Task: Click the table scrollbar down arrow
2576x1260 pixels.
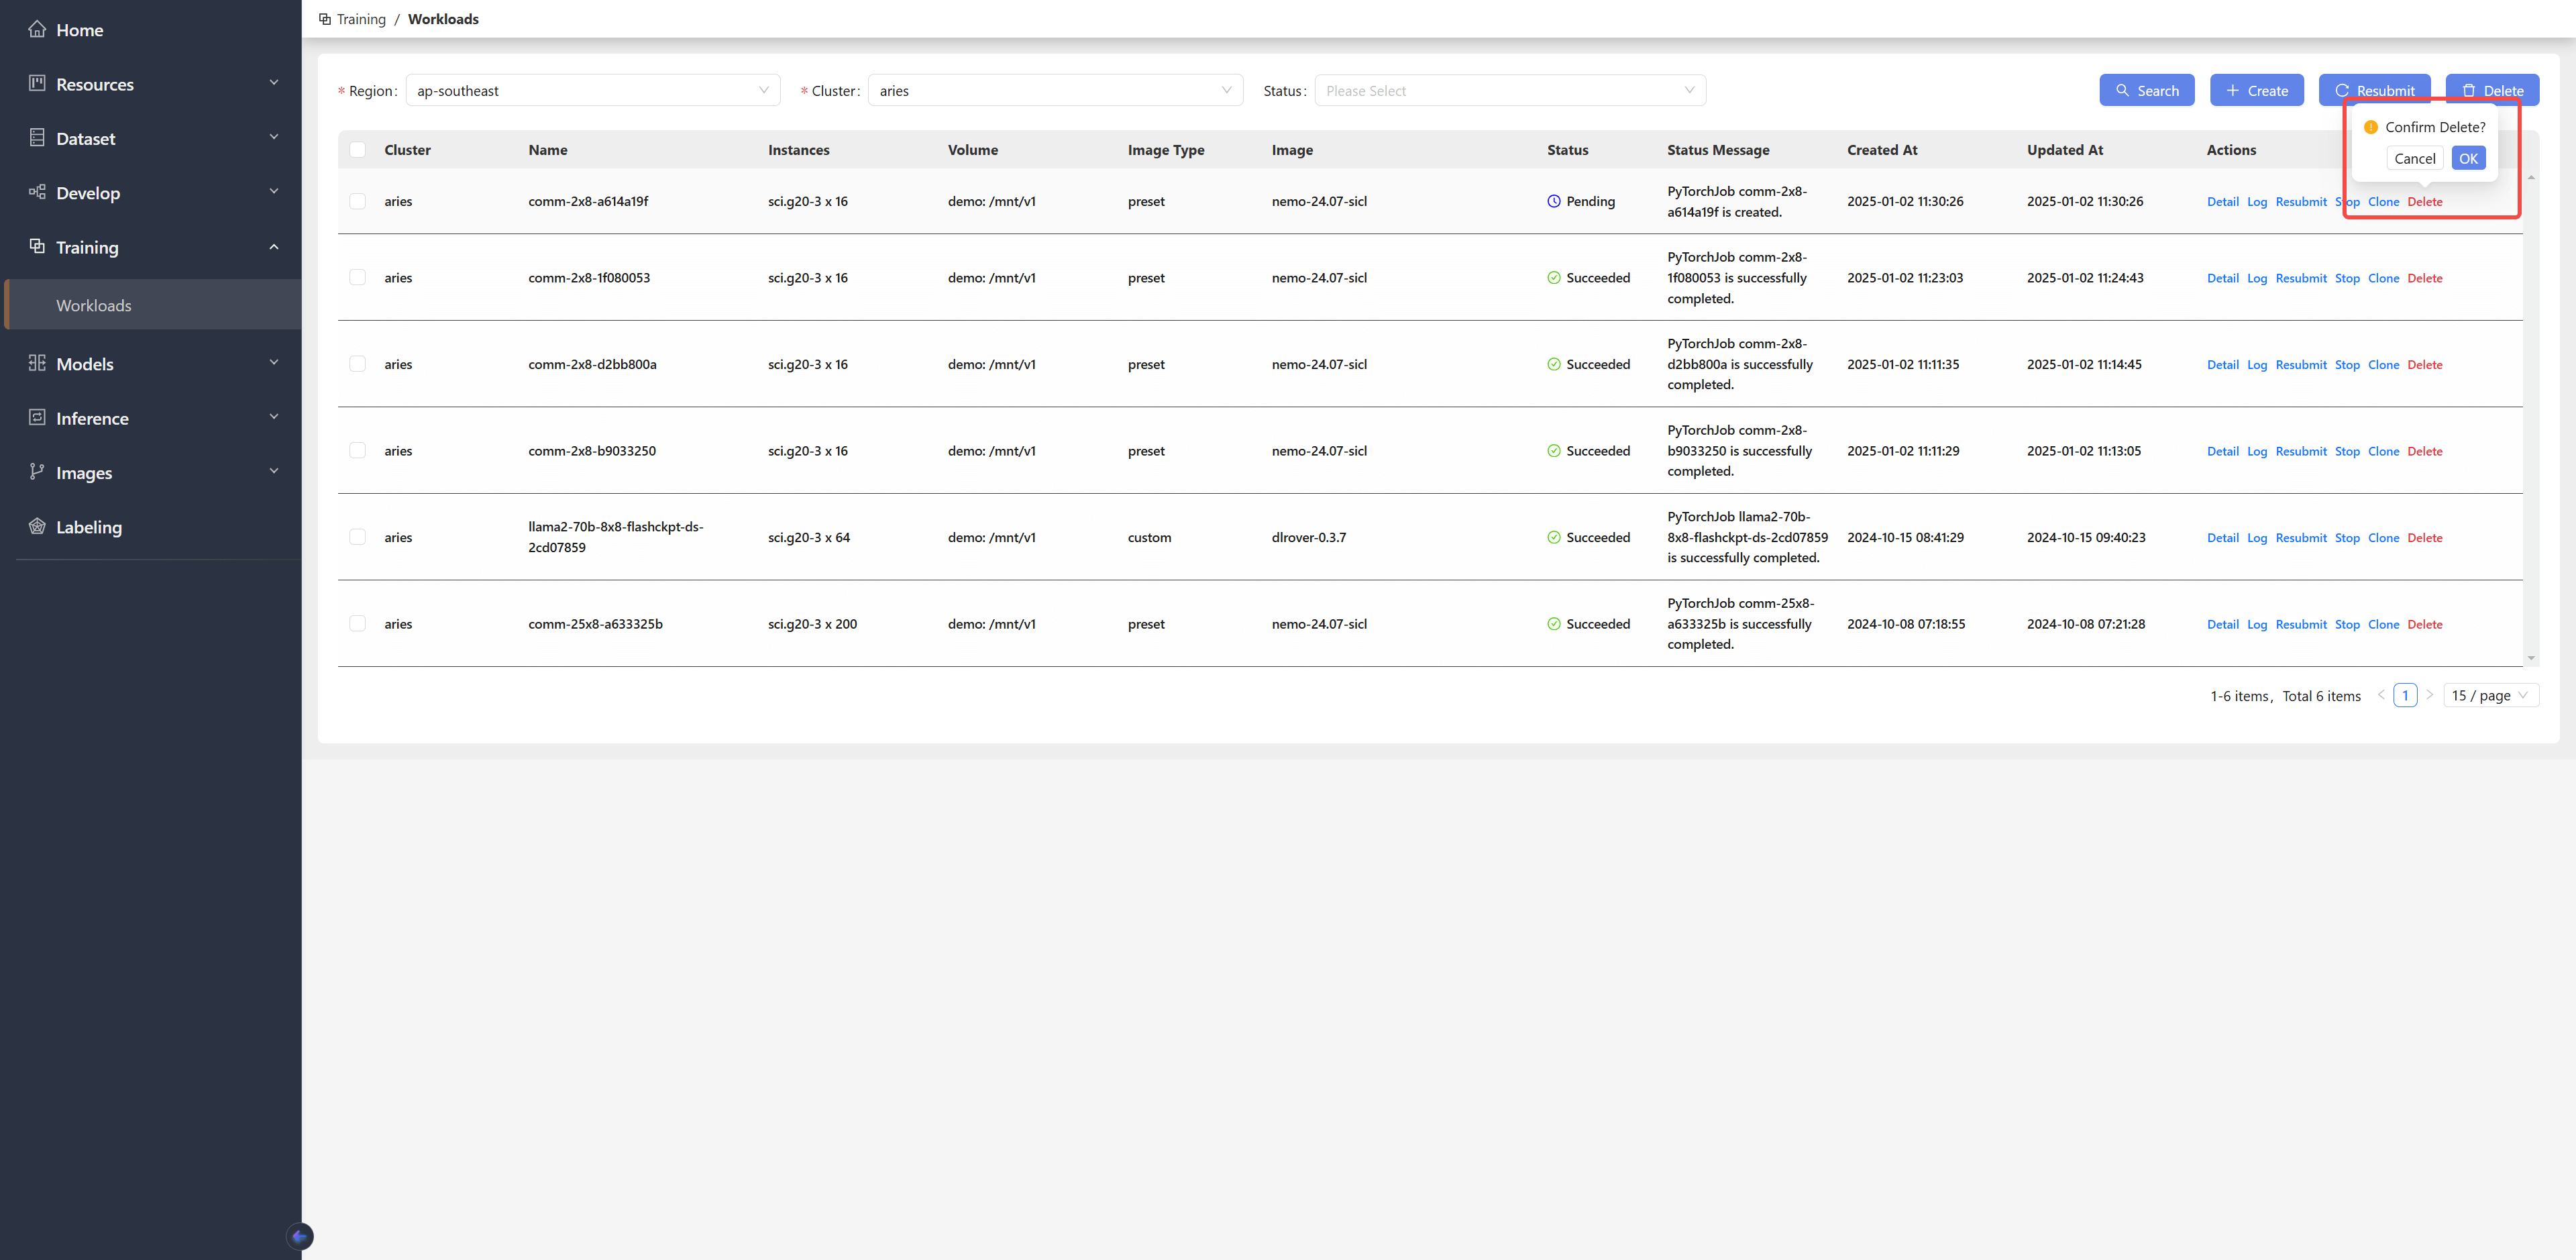Action: click(x=2531, y=658)
